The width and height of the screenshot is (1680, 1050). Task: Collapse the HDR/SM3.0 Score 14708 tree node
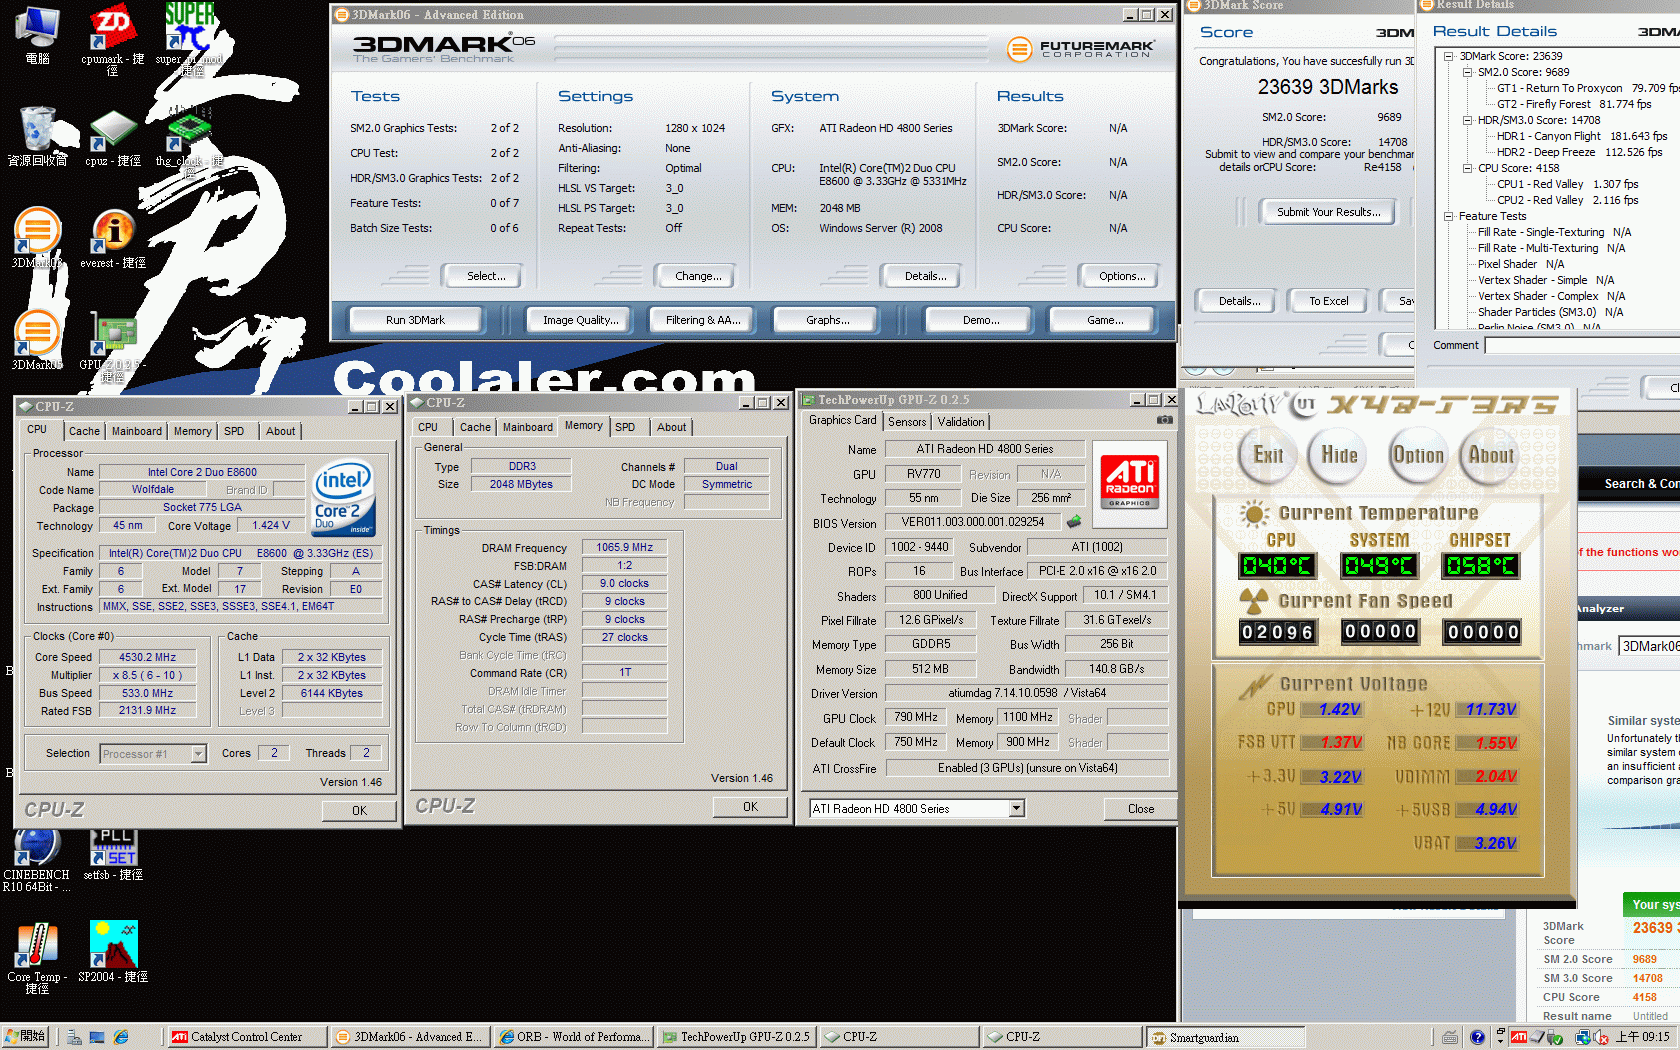click(1468, 120)
